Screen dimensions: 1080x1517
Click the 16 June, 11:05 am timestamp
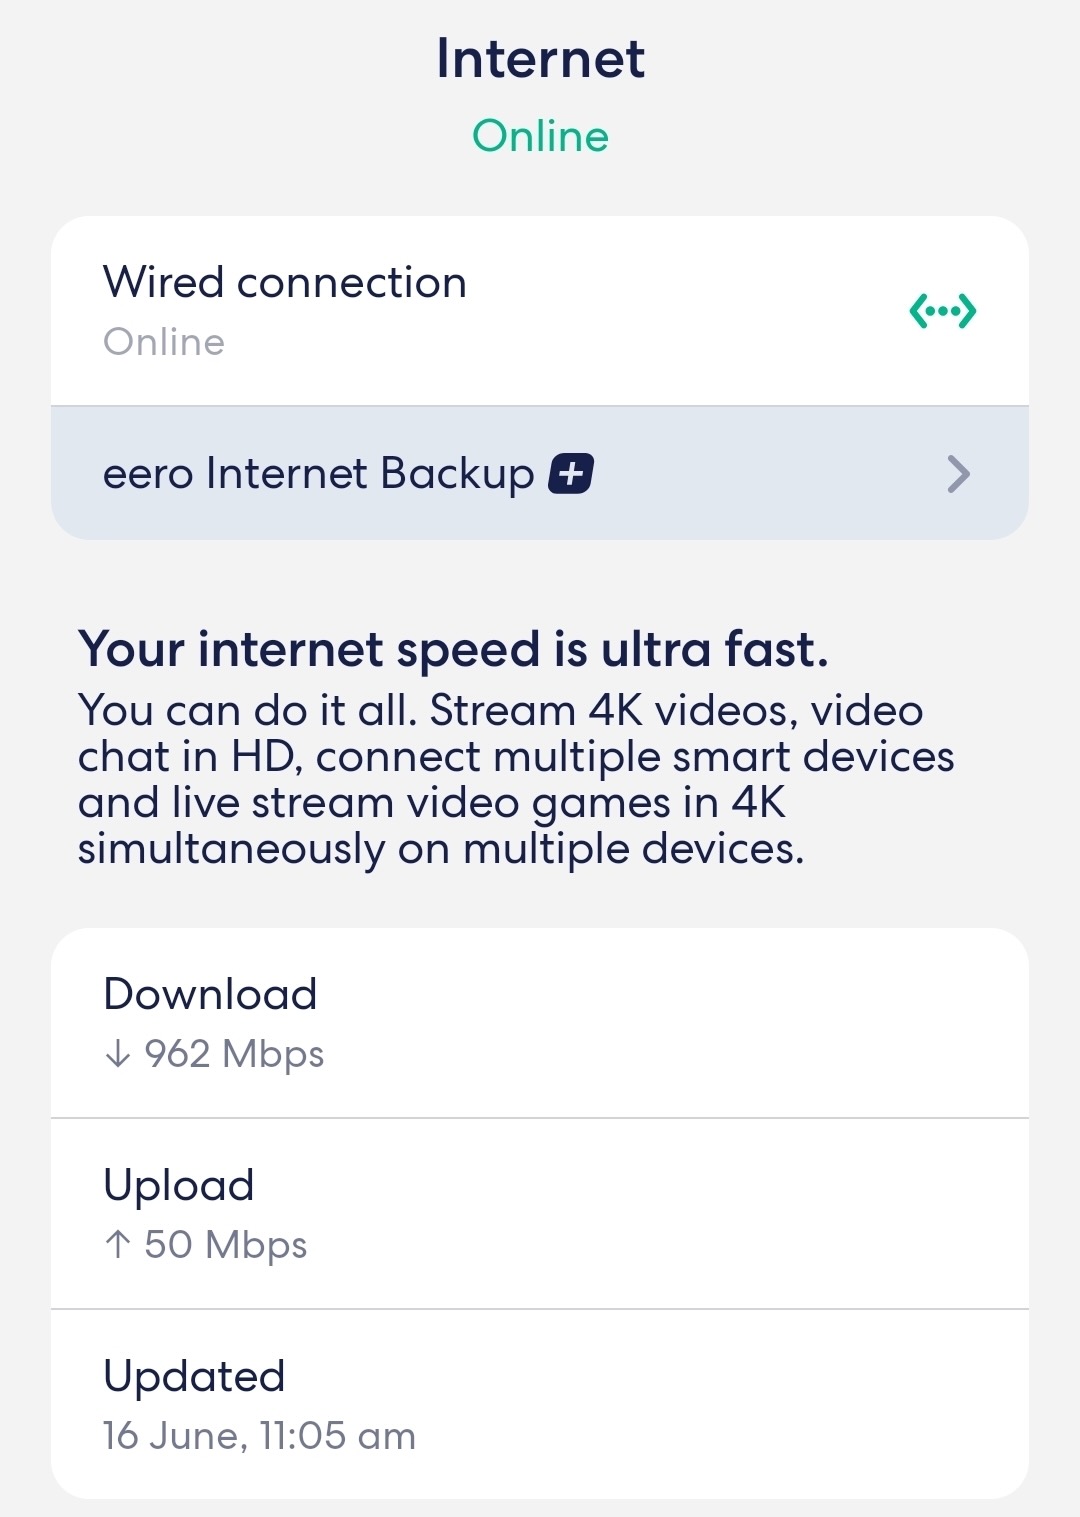[259, 1436]
